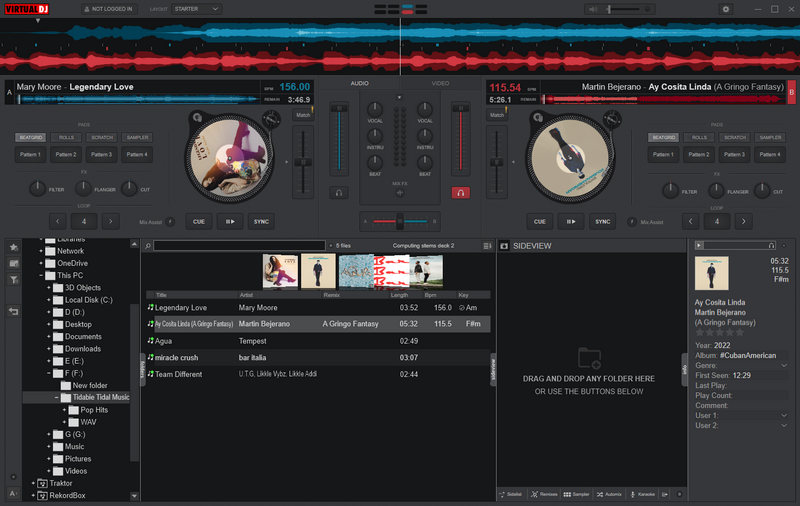
Task: Click Pattern 1 pad on left deck
Action: point(31,155)
